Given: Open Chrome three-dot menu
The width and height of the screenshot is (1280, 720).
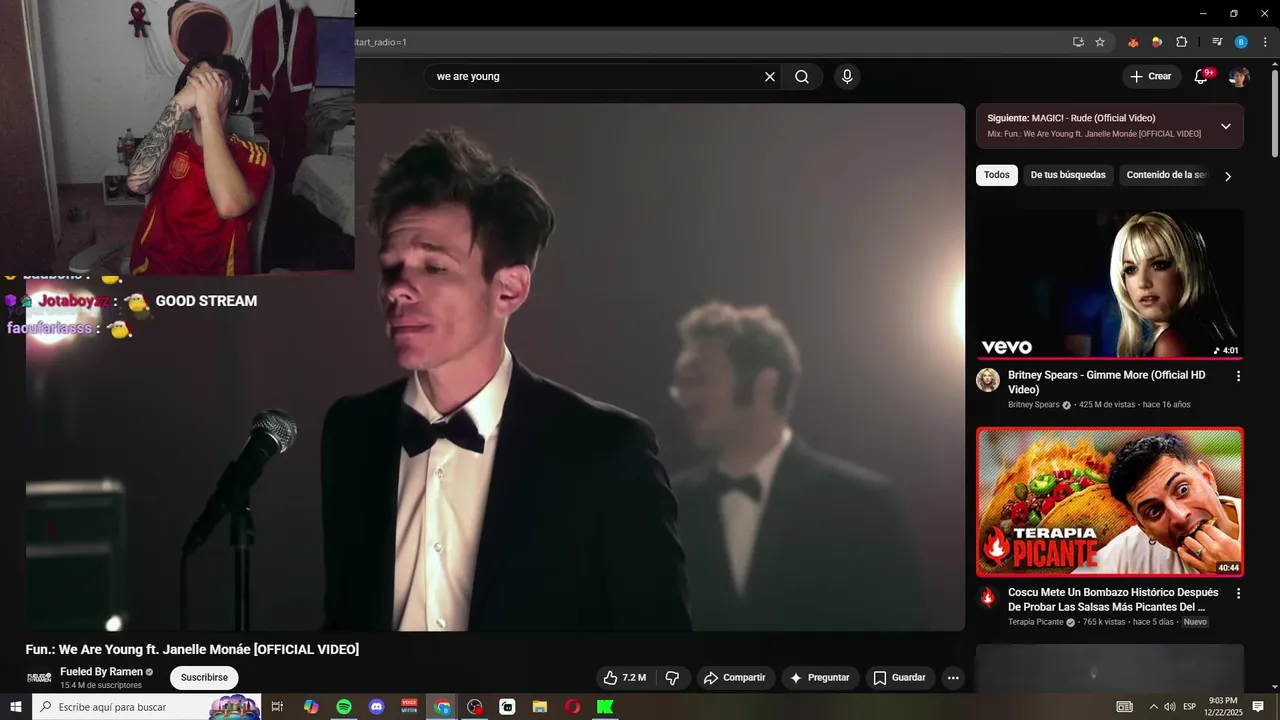Looking at the screenshot, I should click(1265, 42).
